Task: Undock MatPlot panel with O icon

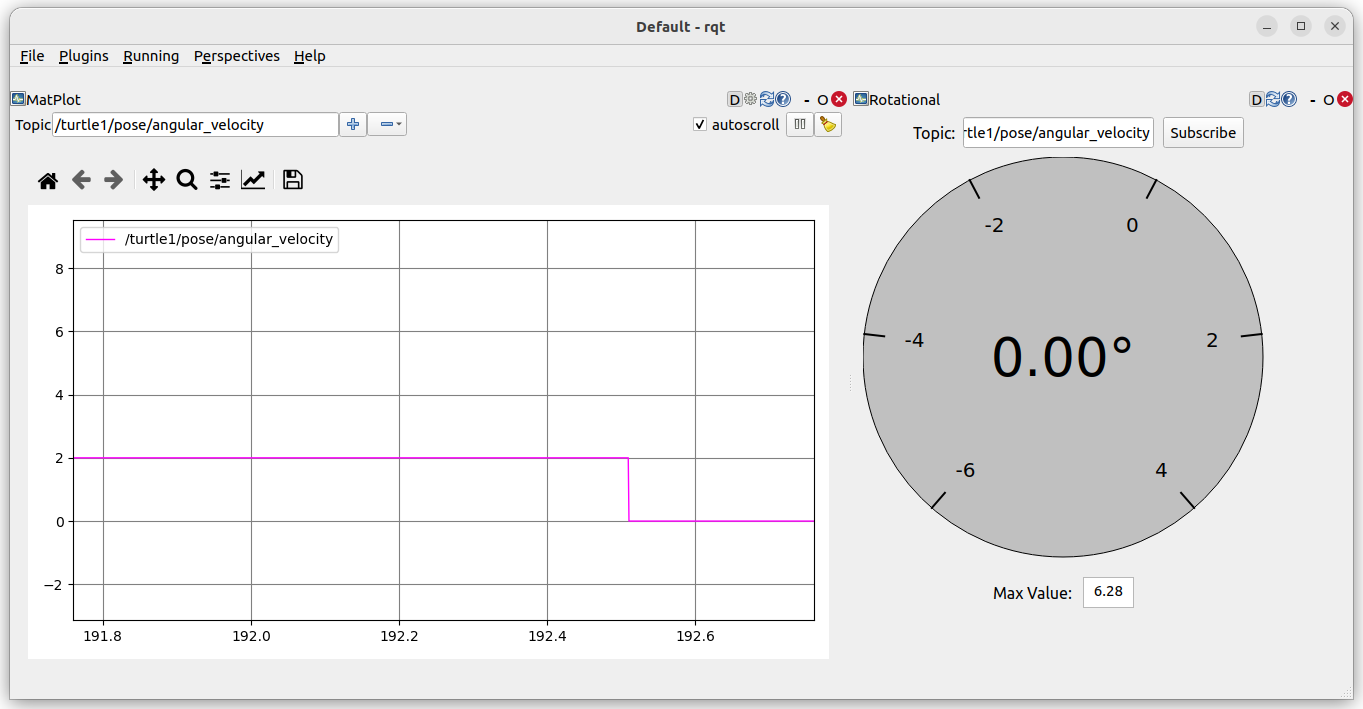Action: tap(823, 99)
